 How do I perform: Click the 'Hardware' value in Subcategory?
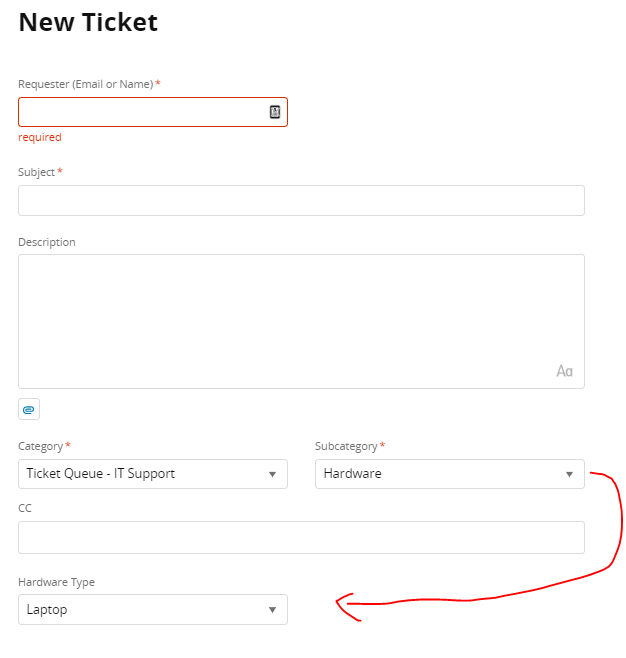click(x=352, y=474)
